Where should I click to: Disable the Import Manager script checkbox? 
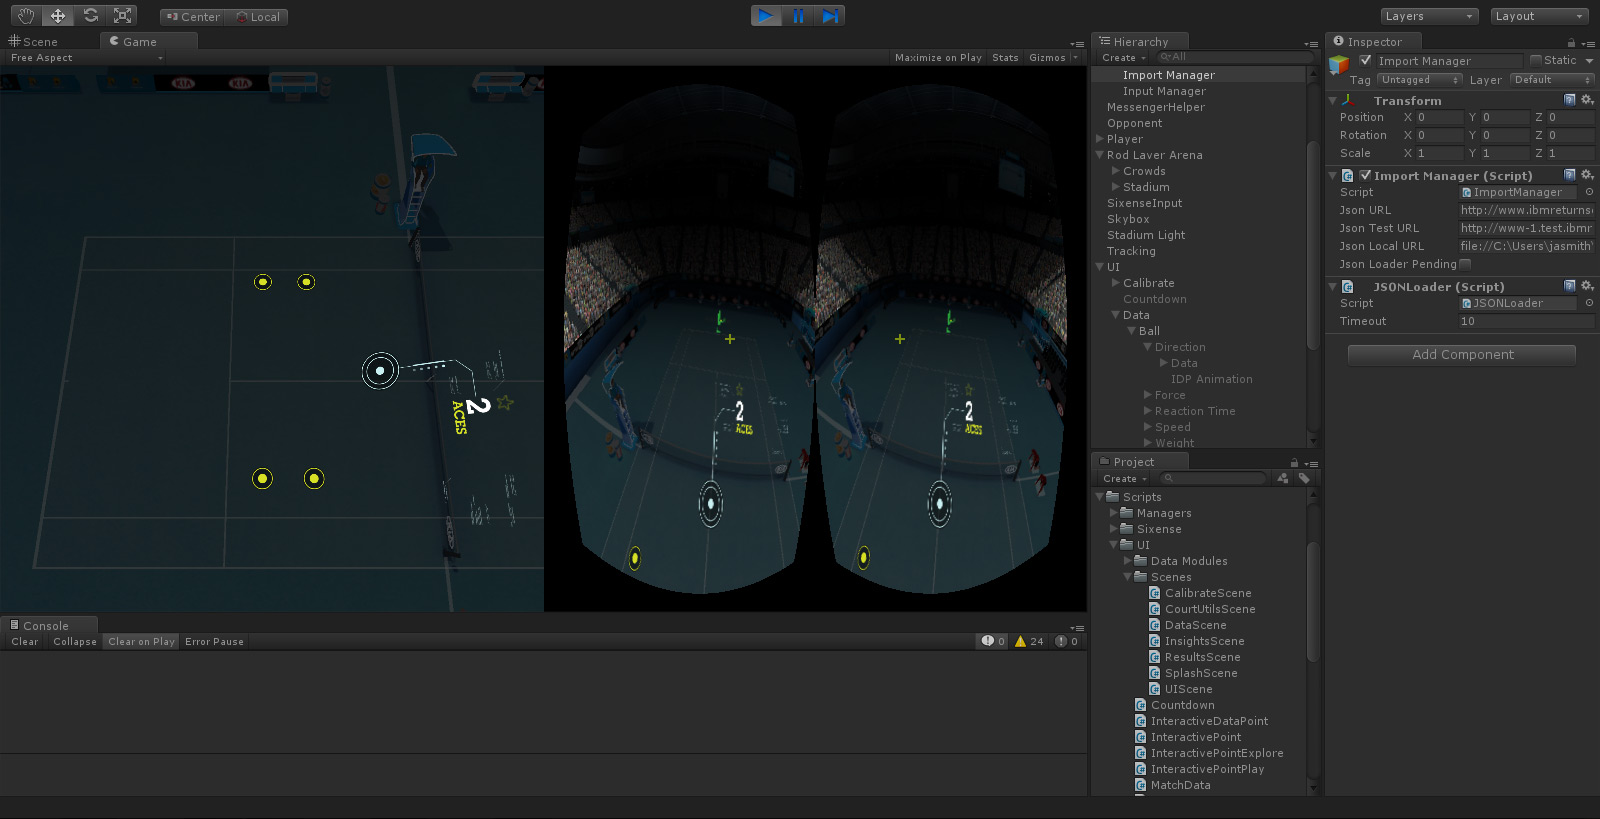coord(1365,175)
